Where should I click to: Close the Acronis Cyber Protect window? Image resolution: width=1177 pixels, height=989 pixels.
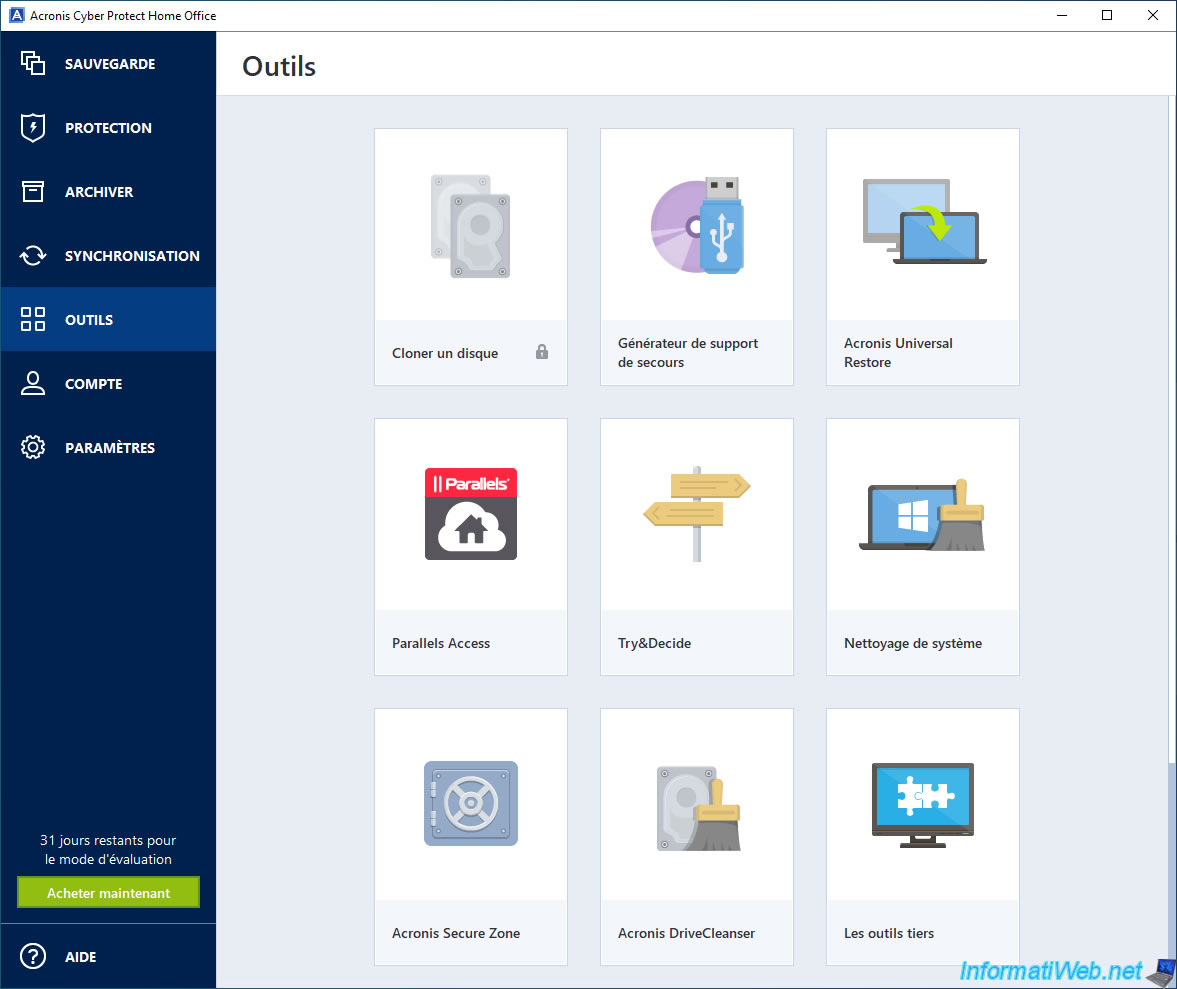[1152, 15]
